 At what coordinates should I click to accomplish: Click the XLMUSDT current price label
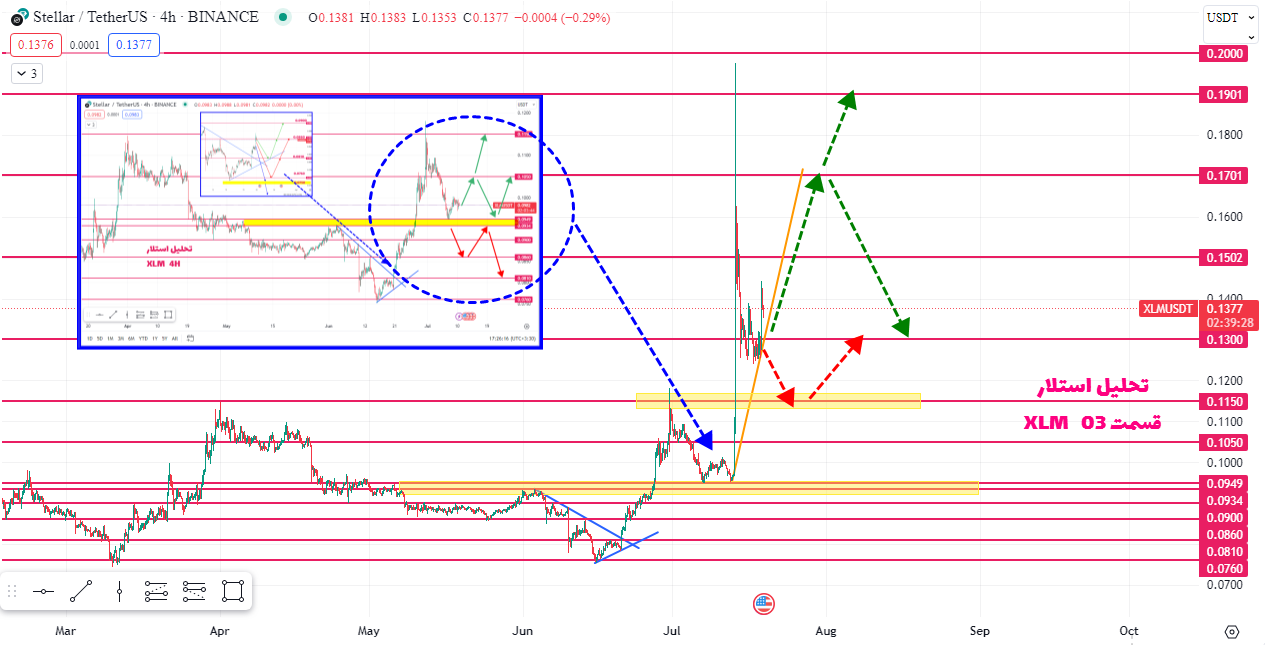(1168, 309)
